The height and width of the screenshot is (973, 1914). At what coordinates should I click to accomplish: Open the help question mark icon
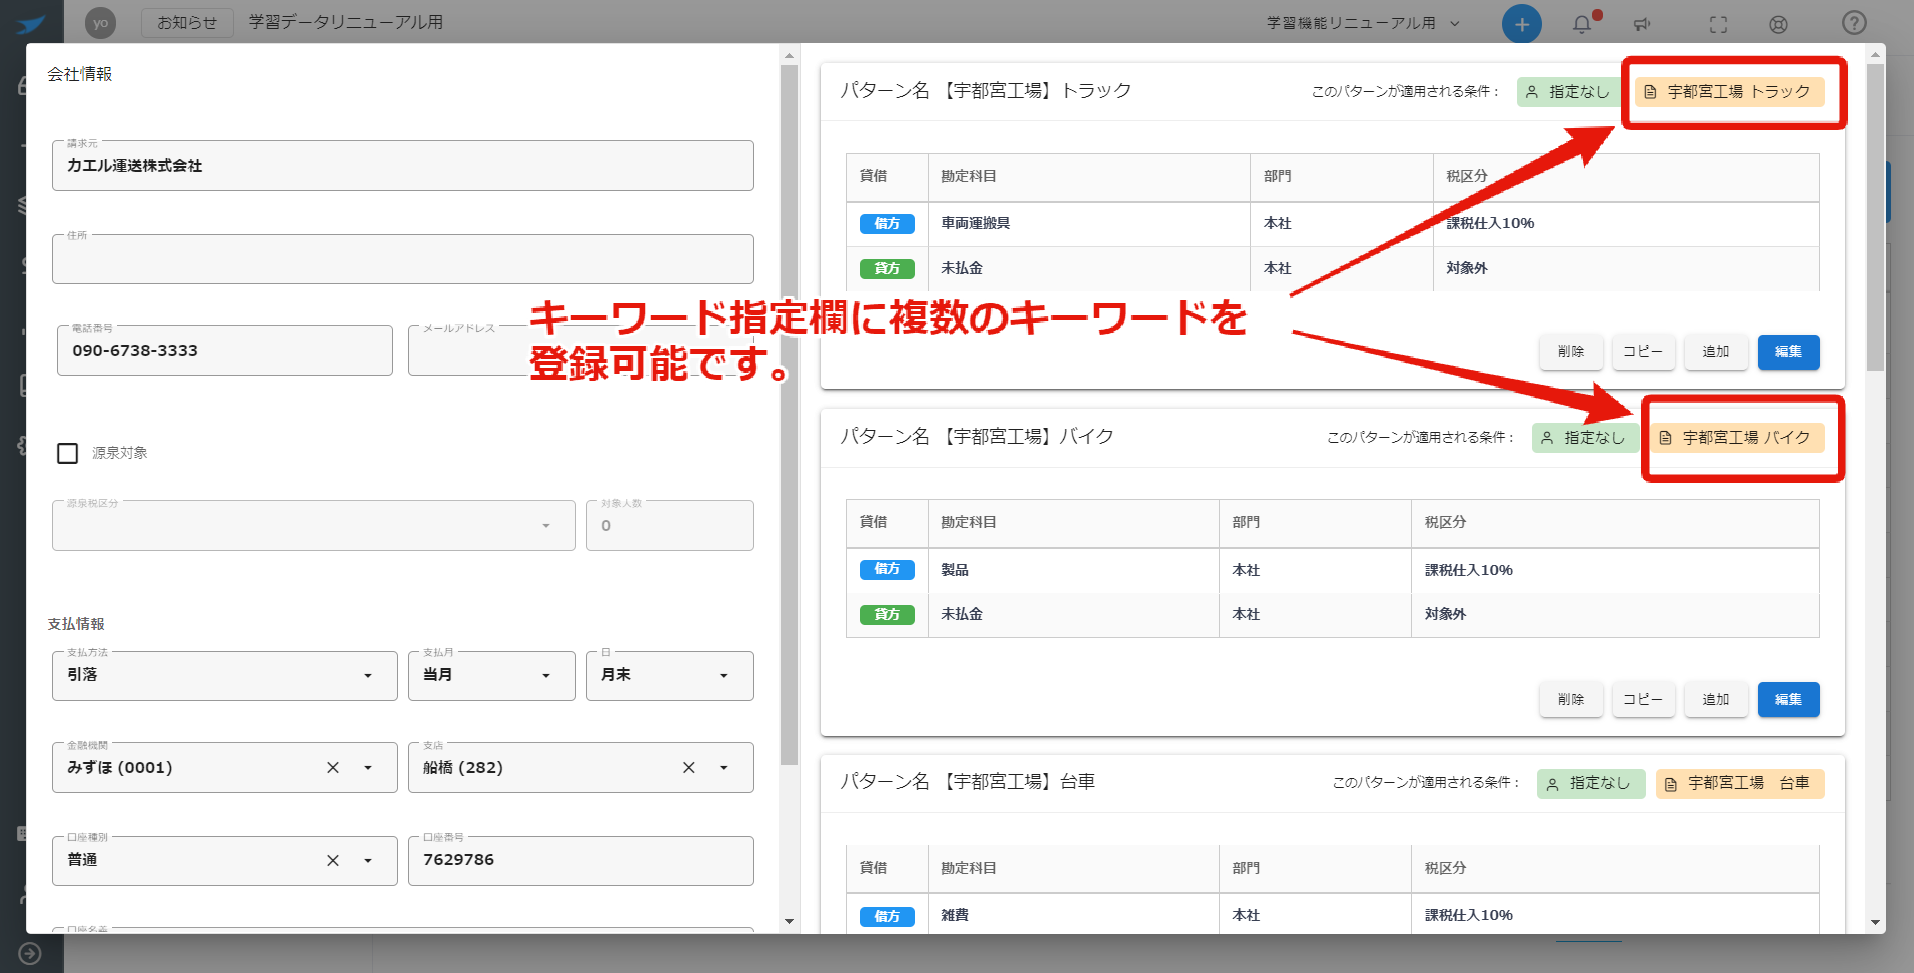click(x=1854, y=23)
